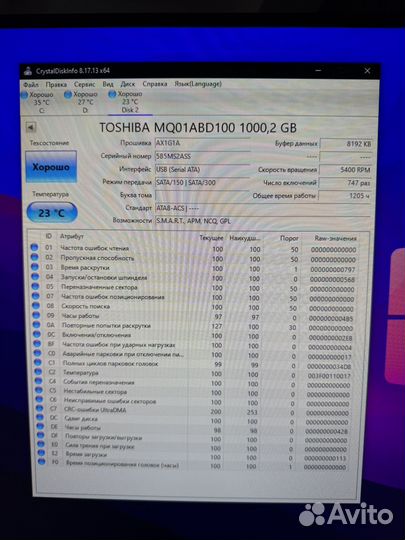Click status icon for DC Сдвиг диска

point(40,417)
